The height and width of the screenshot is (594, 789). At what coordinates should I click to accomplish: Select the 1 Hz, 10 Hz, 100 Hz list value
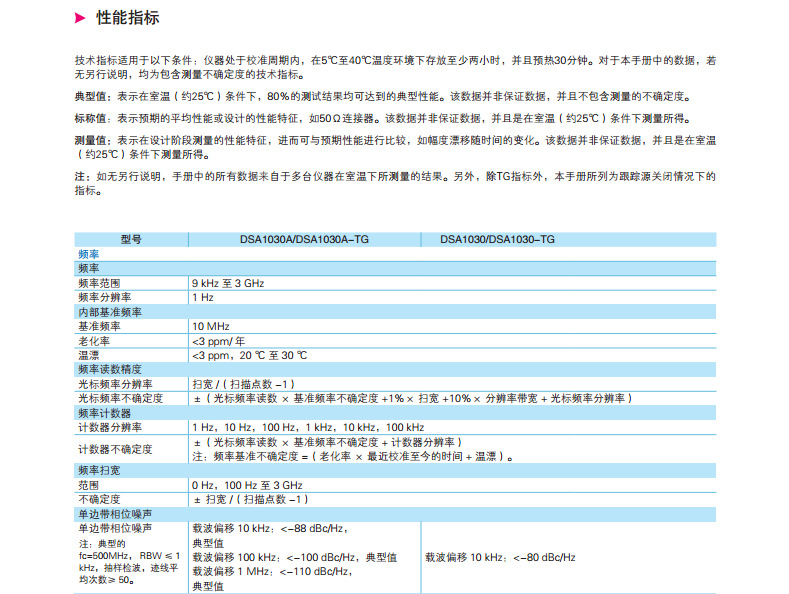(x=308, y=427)
